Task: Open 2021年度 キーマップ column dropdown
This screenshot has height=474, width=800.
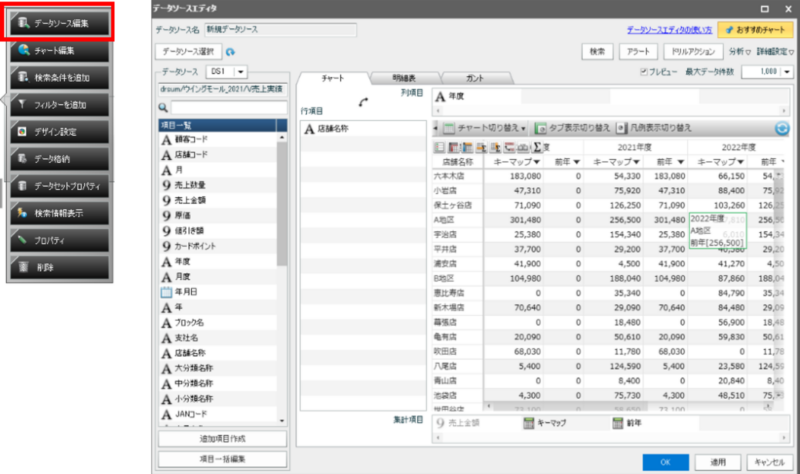Action: [x=636, y=162]
